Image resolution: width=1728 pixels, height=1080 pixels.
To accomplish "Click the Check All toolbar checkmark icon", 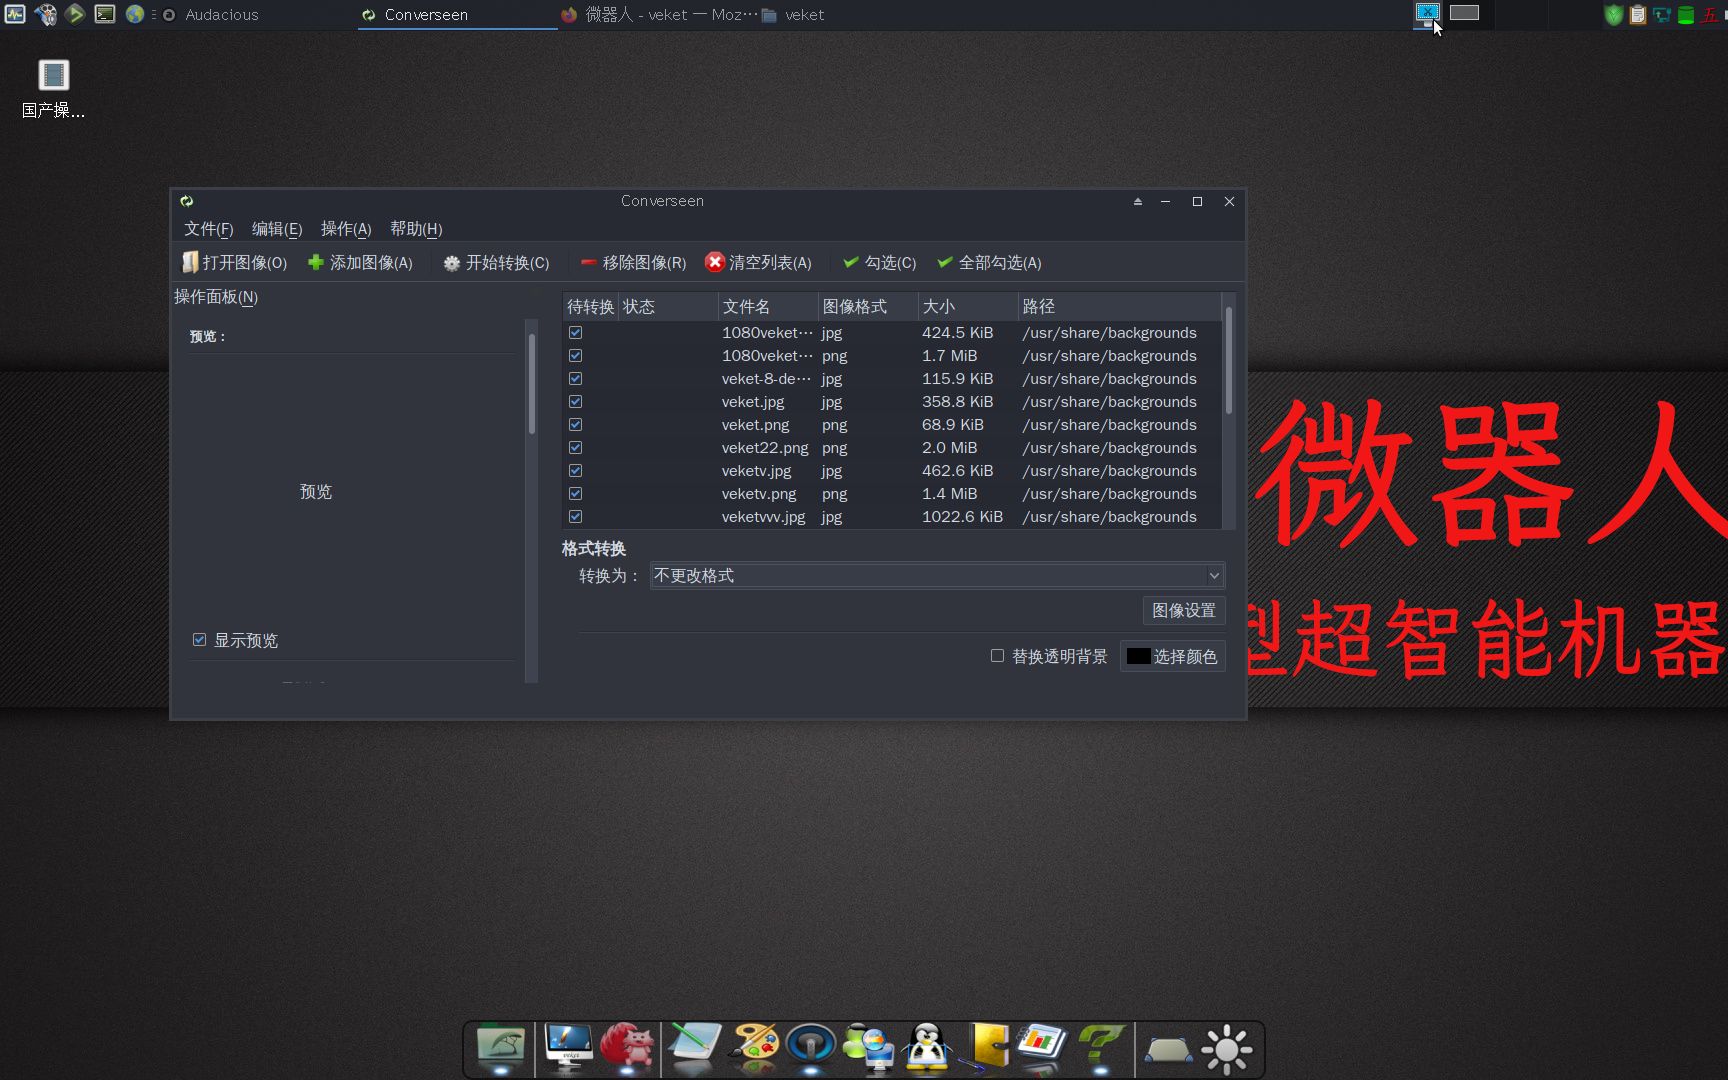I will 945,262.
